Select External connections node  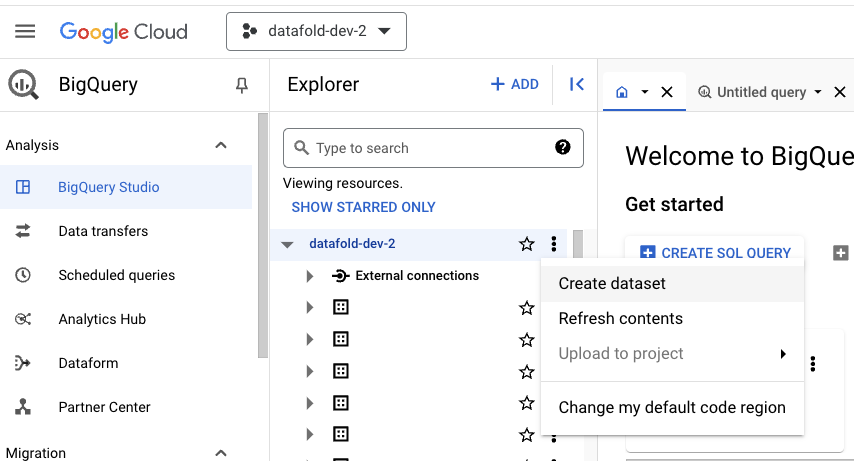coord(417,276)
